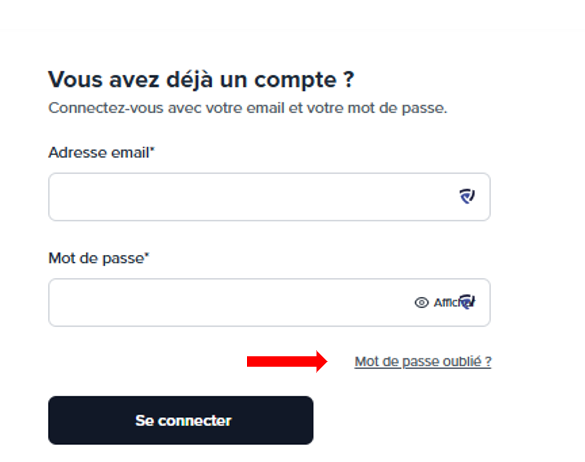
Task: Click the Adresse email label
Action: coord(101,153)
